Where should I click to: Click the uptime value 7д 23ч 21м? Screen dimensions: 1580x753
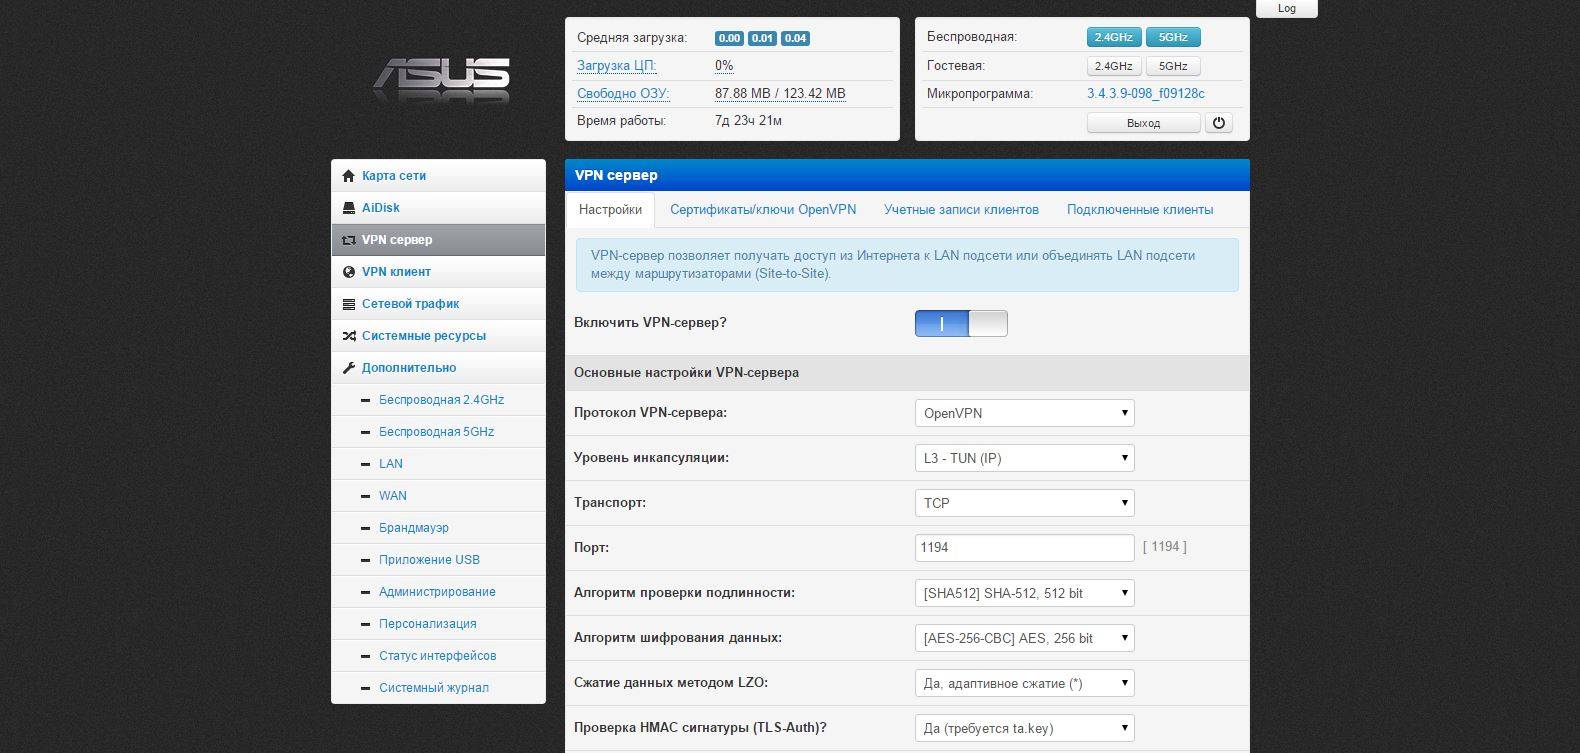coord(748,121)
